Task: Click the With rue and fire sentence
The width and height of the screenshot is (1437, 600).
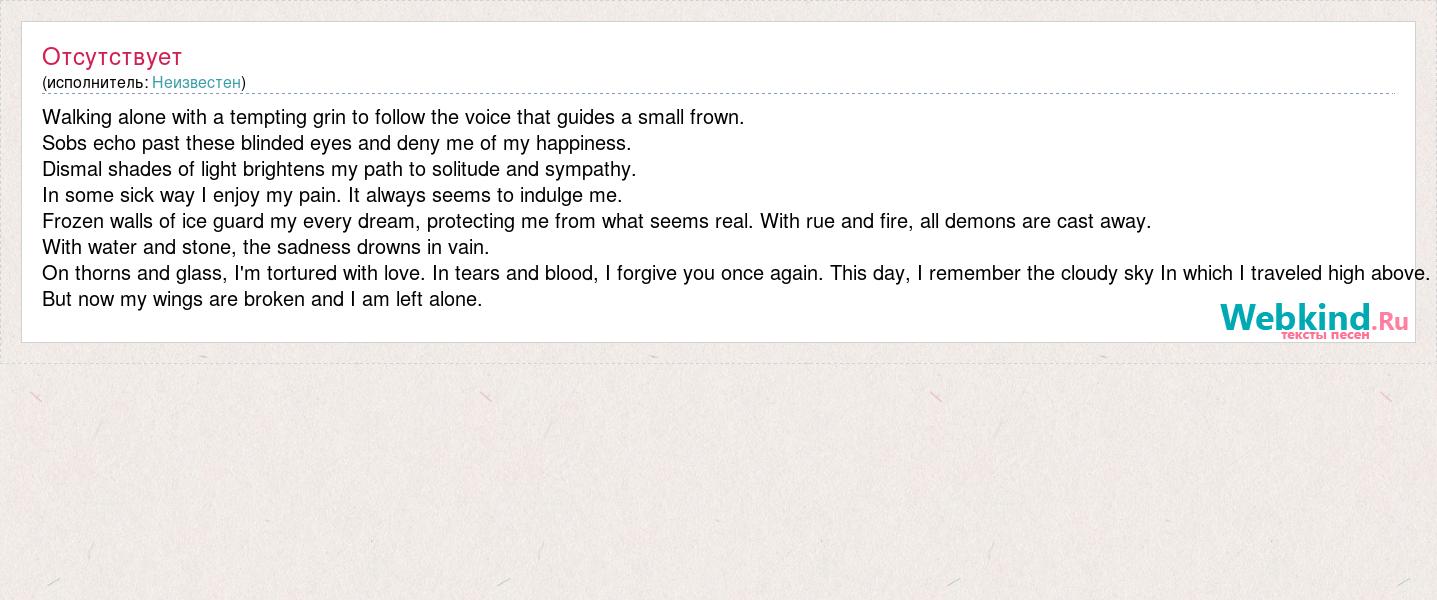Action: point(955,221)
